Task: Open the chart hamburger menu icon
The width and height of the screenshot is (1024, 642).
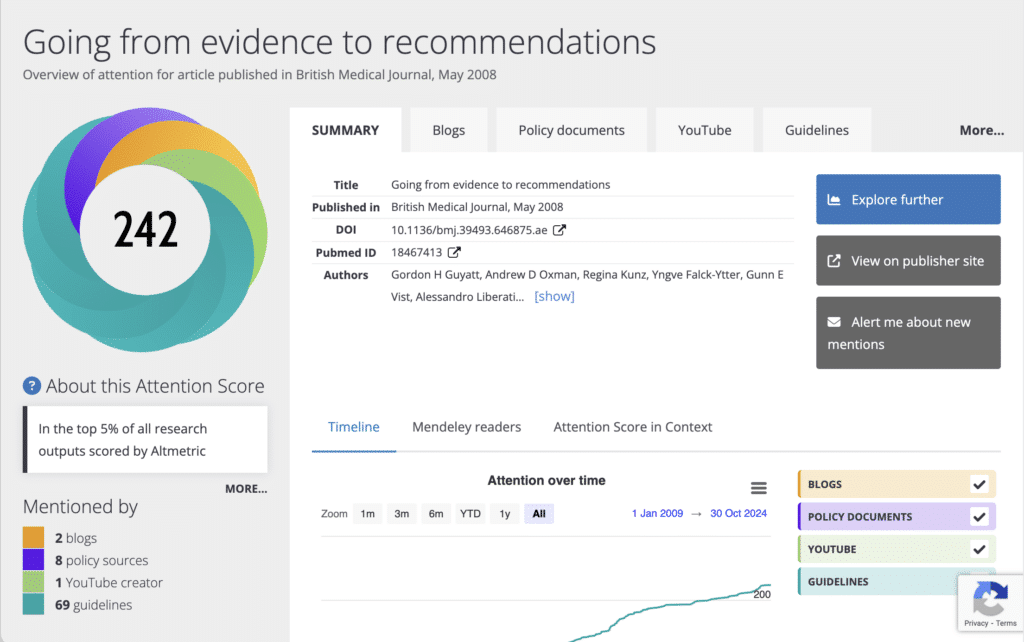Action: coord(759,488)
